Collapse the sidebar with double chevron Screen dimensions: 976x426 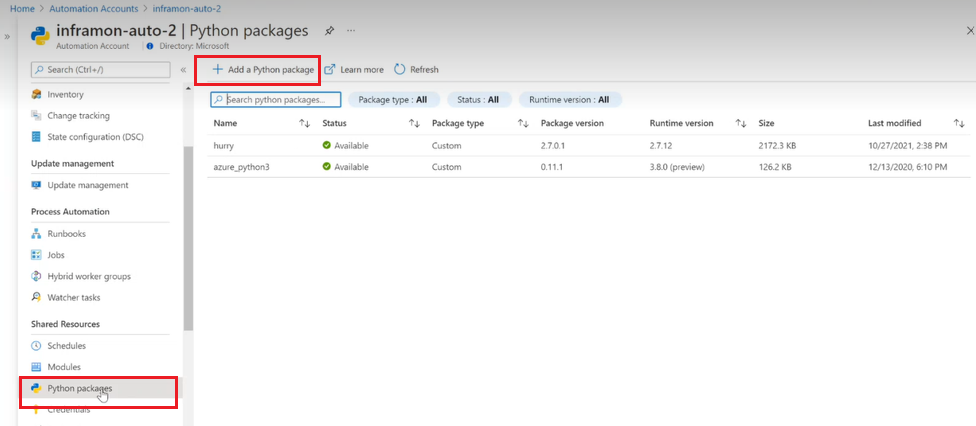pos(183,70)
